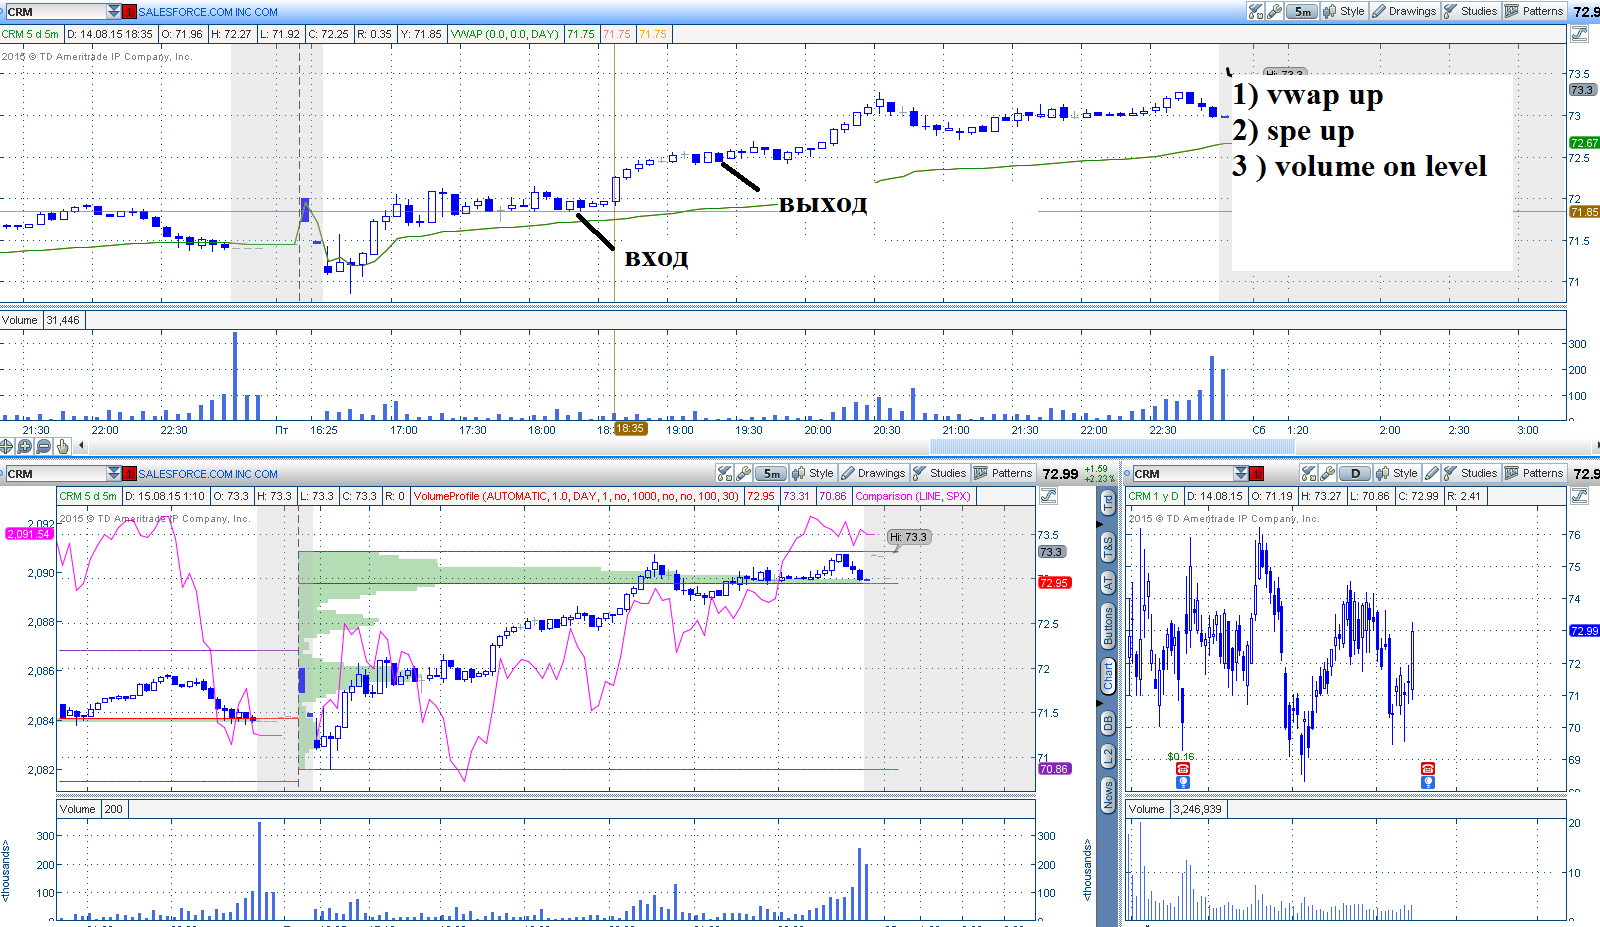Click red link box in lower-left chart header
Screen dimensions: 1600x927
click(x=129, y=473)
